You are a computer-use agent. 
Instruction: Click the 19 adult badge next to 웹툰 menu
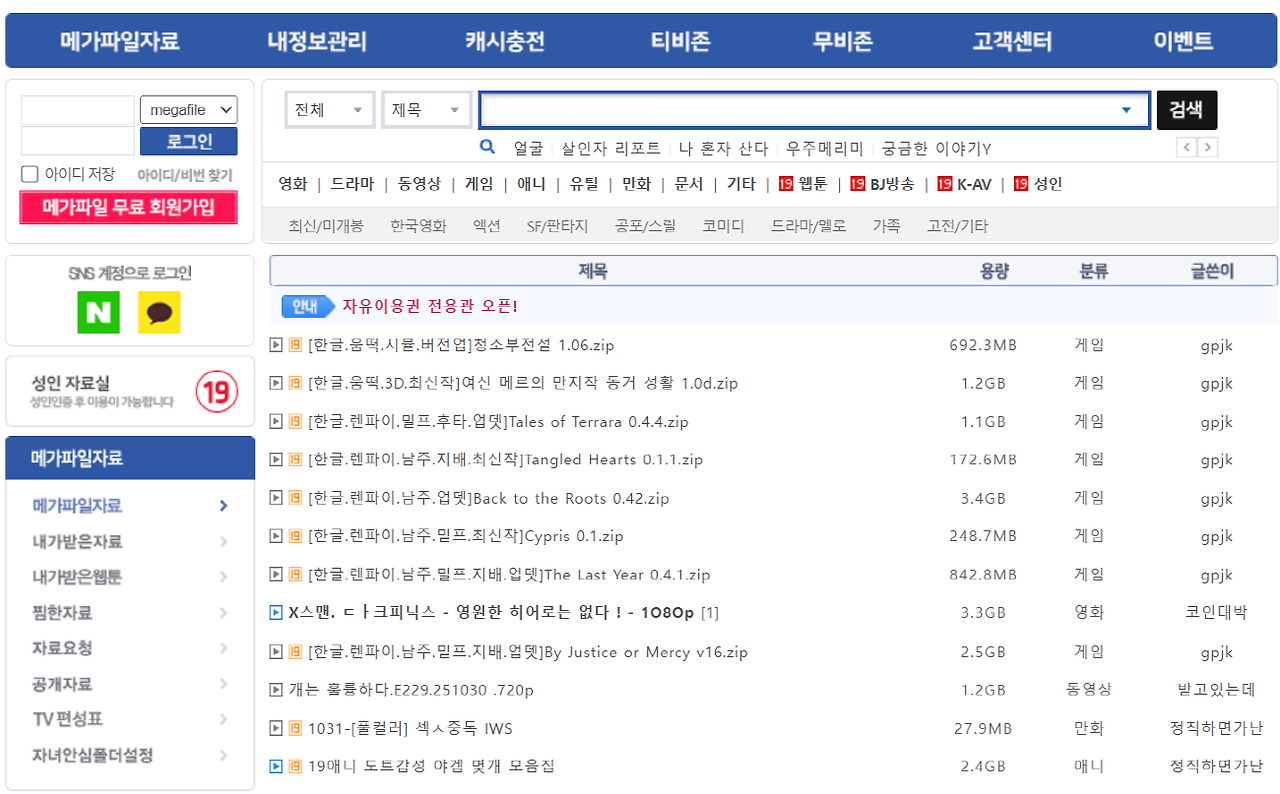click(785, 184)
